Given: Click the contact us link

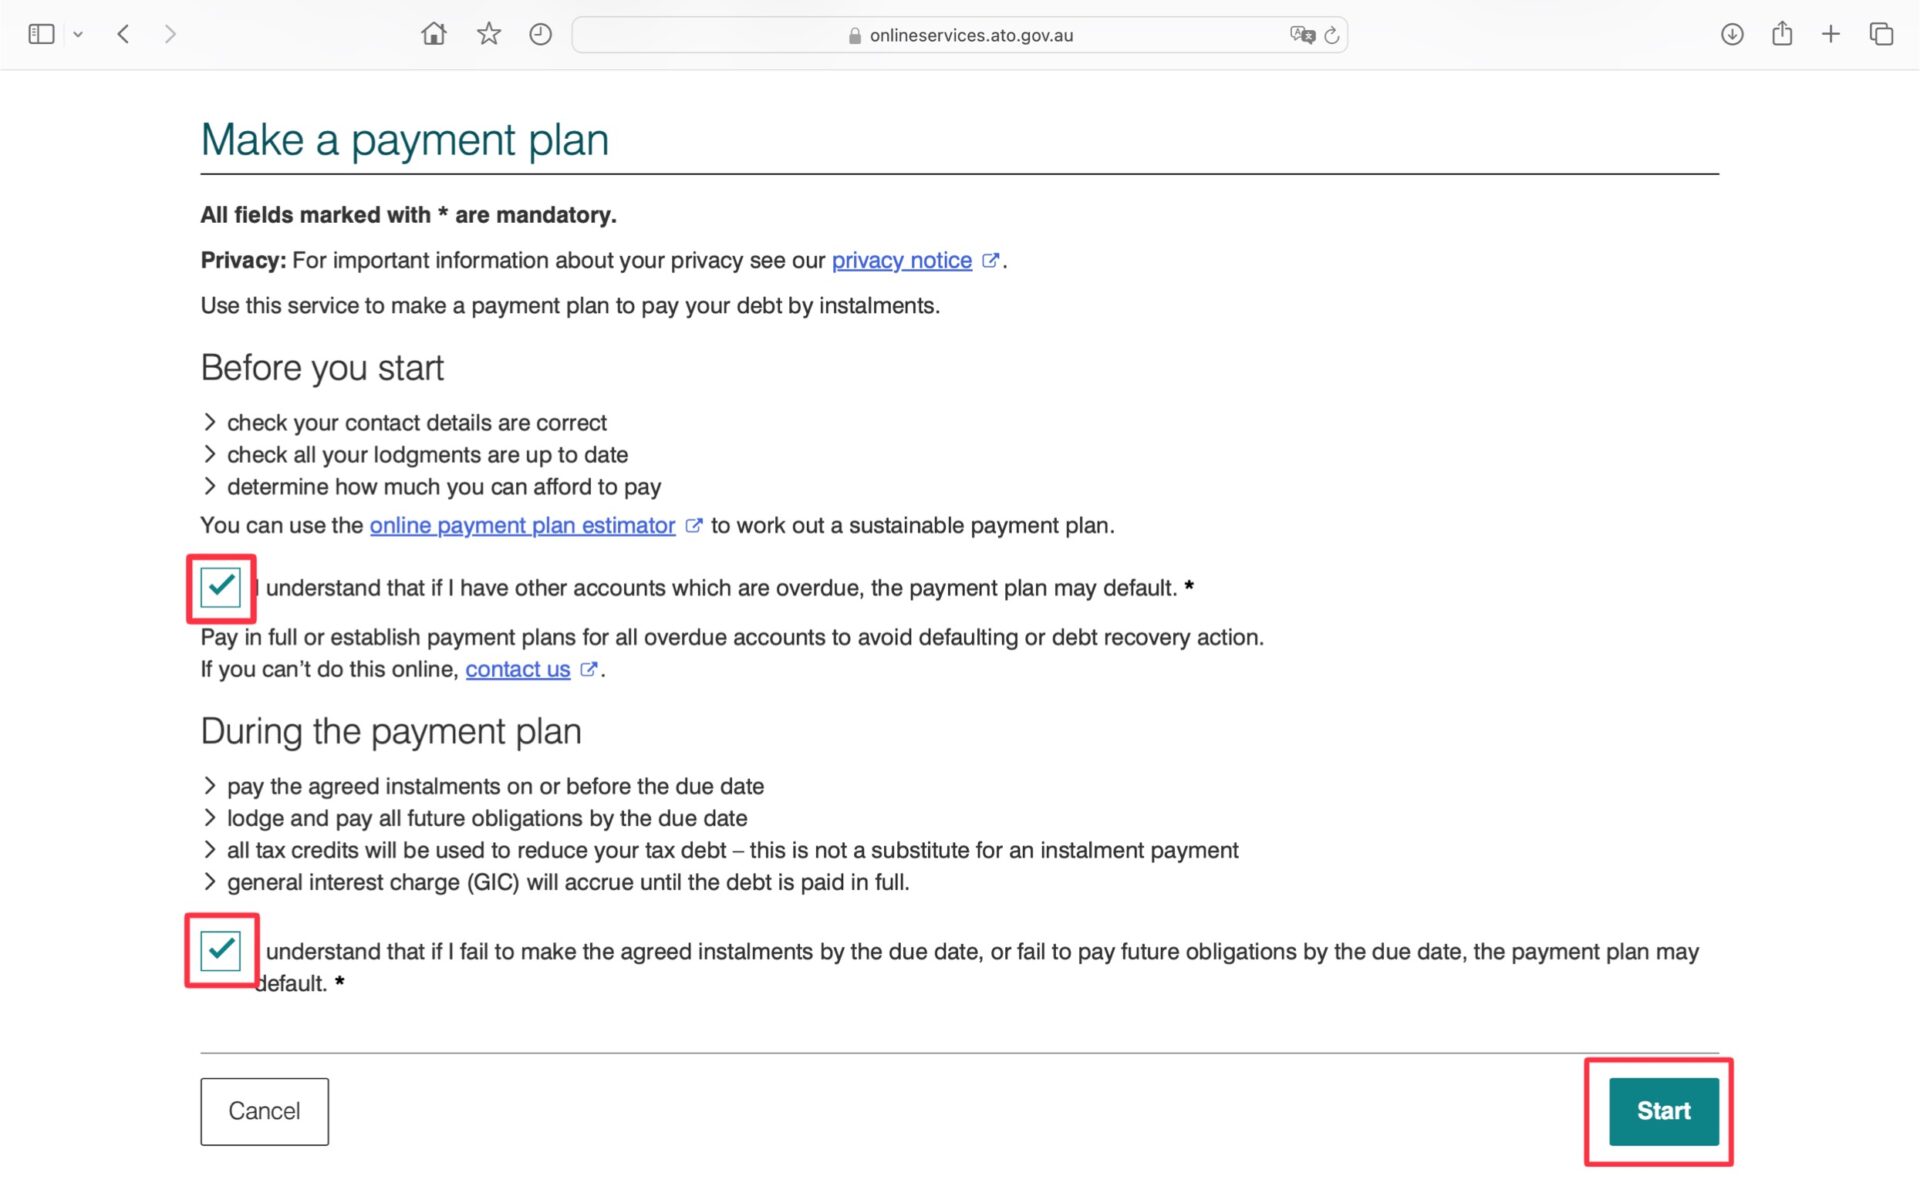Looking at the screenshot, I should (517, 670).
